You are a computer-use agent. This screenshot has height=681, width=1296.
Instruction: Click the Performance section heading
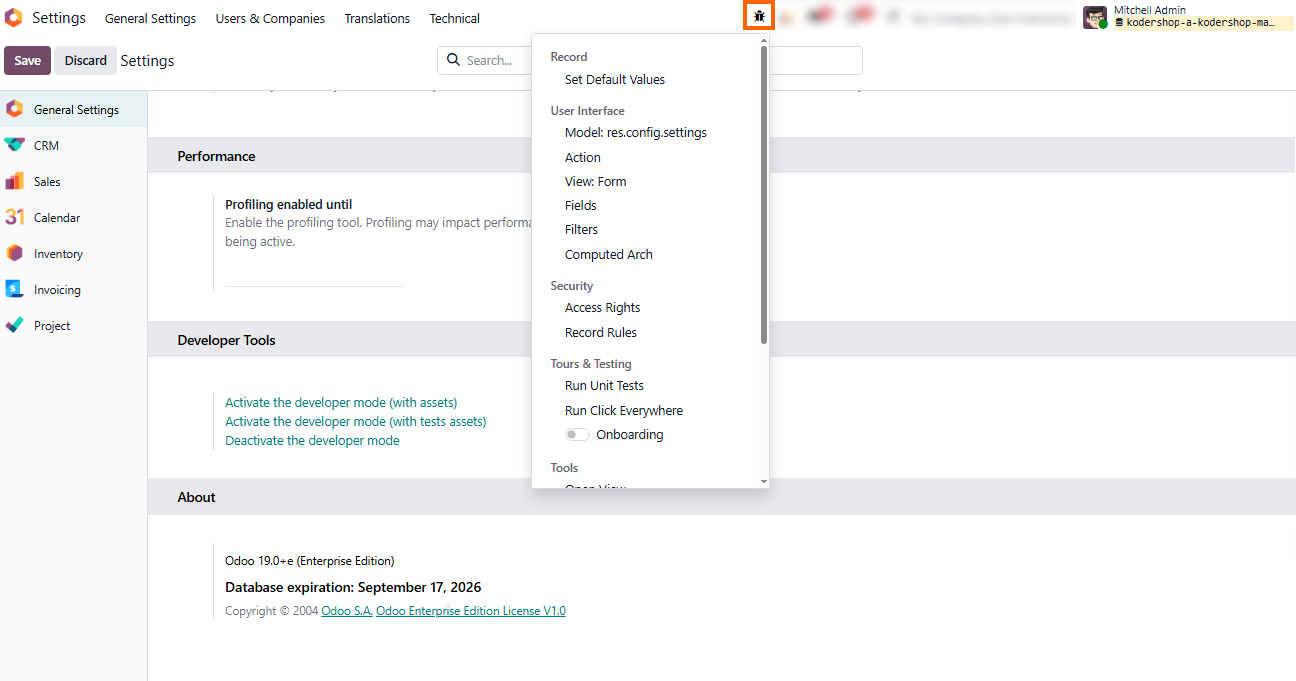pos(216,156)
